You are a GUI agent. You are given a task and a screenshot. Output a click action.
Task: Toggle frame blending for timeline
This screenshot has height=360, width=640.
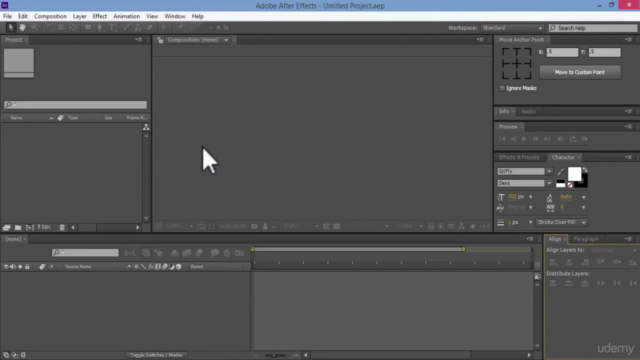tap(187, 253)
